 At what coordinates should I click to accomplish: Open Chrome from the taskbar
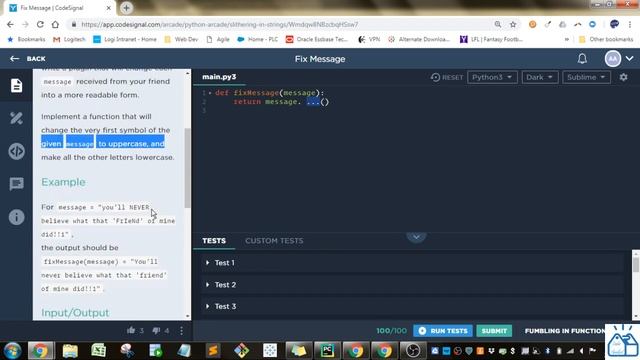click(40, 350)
